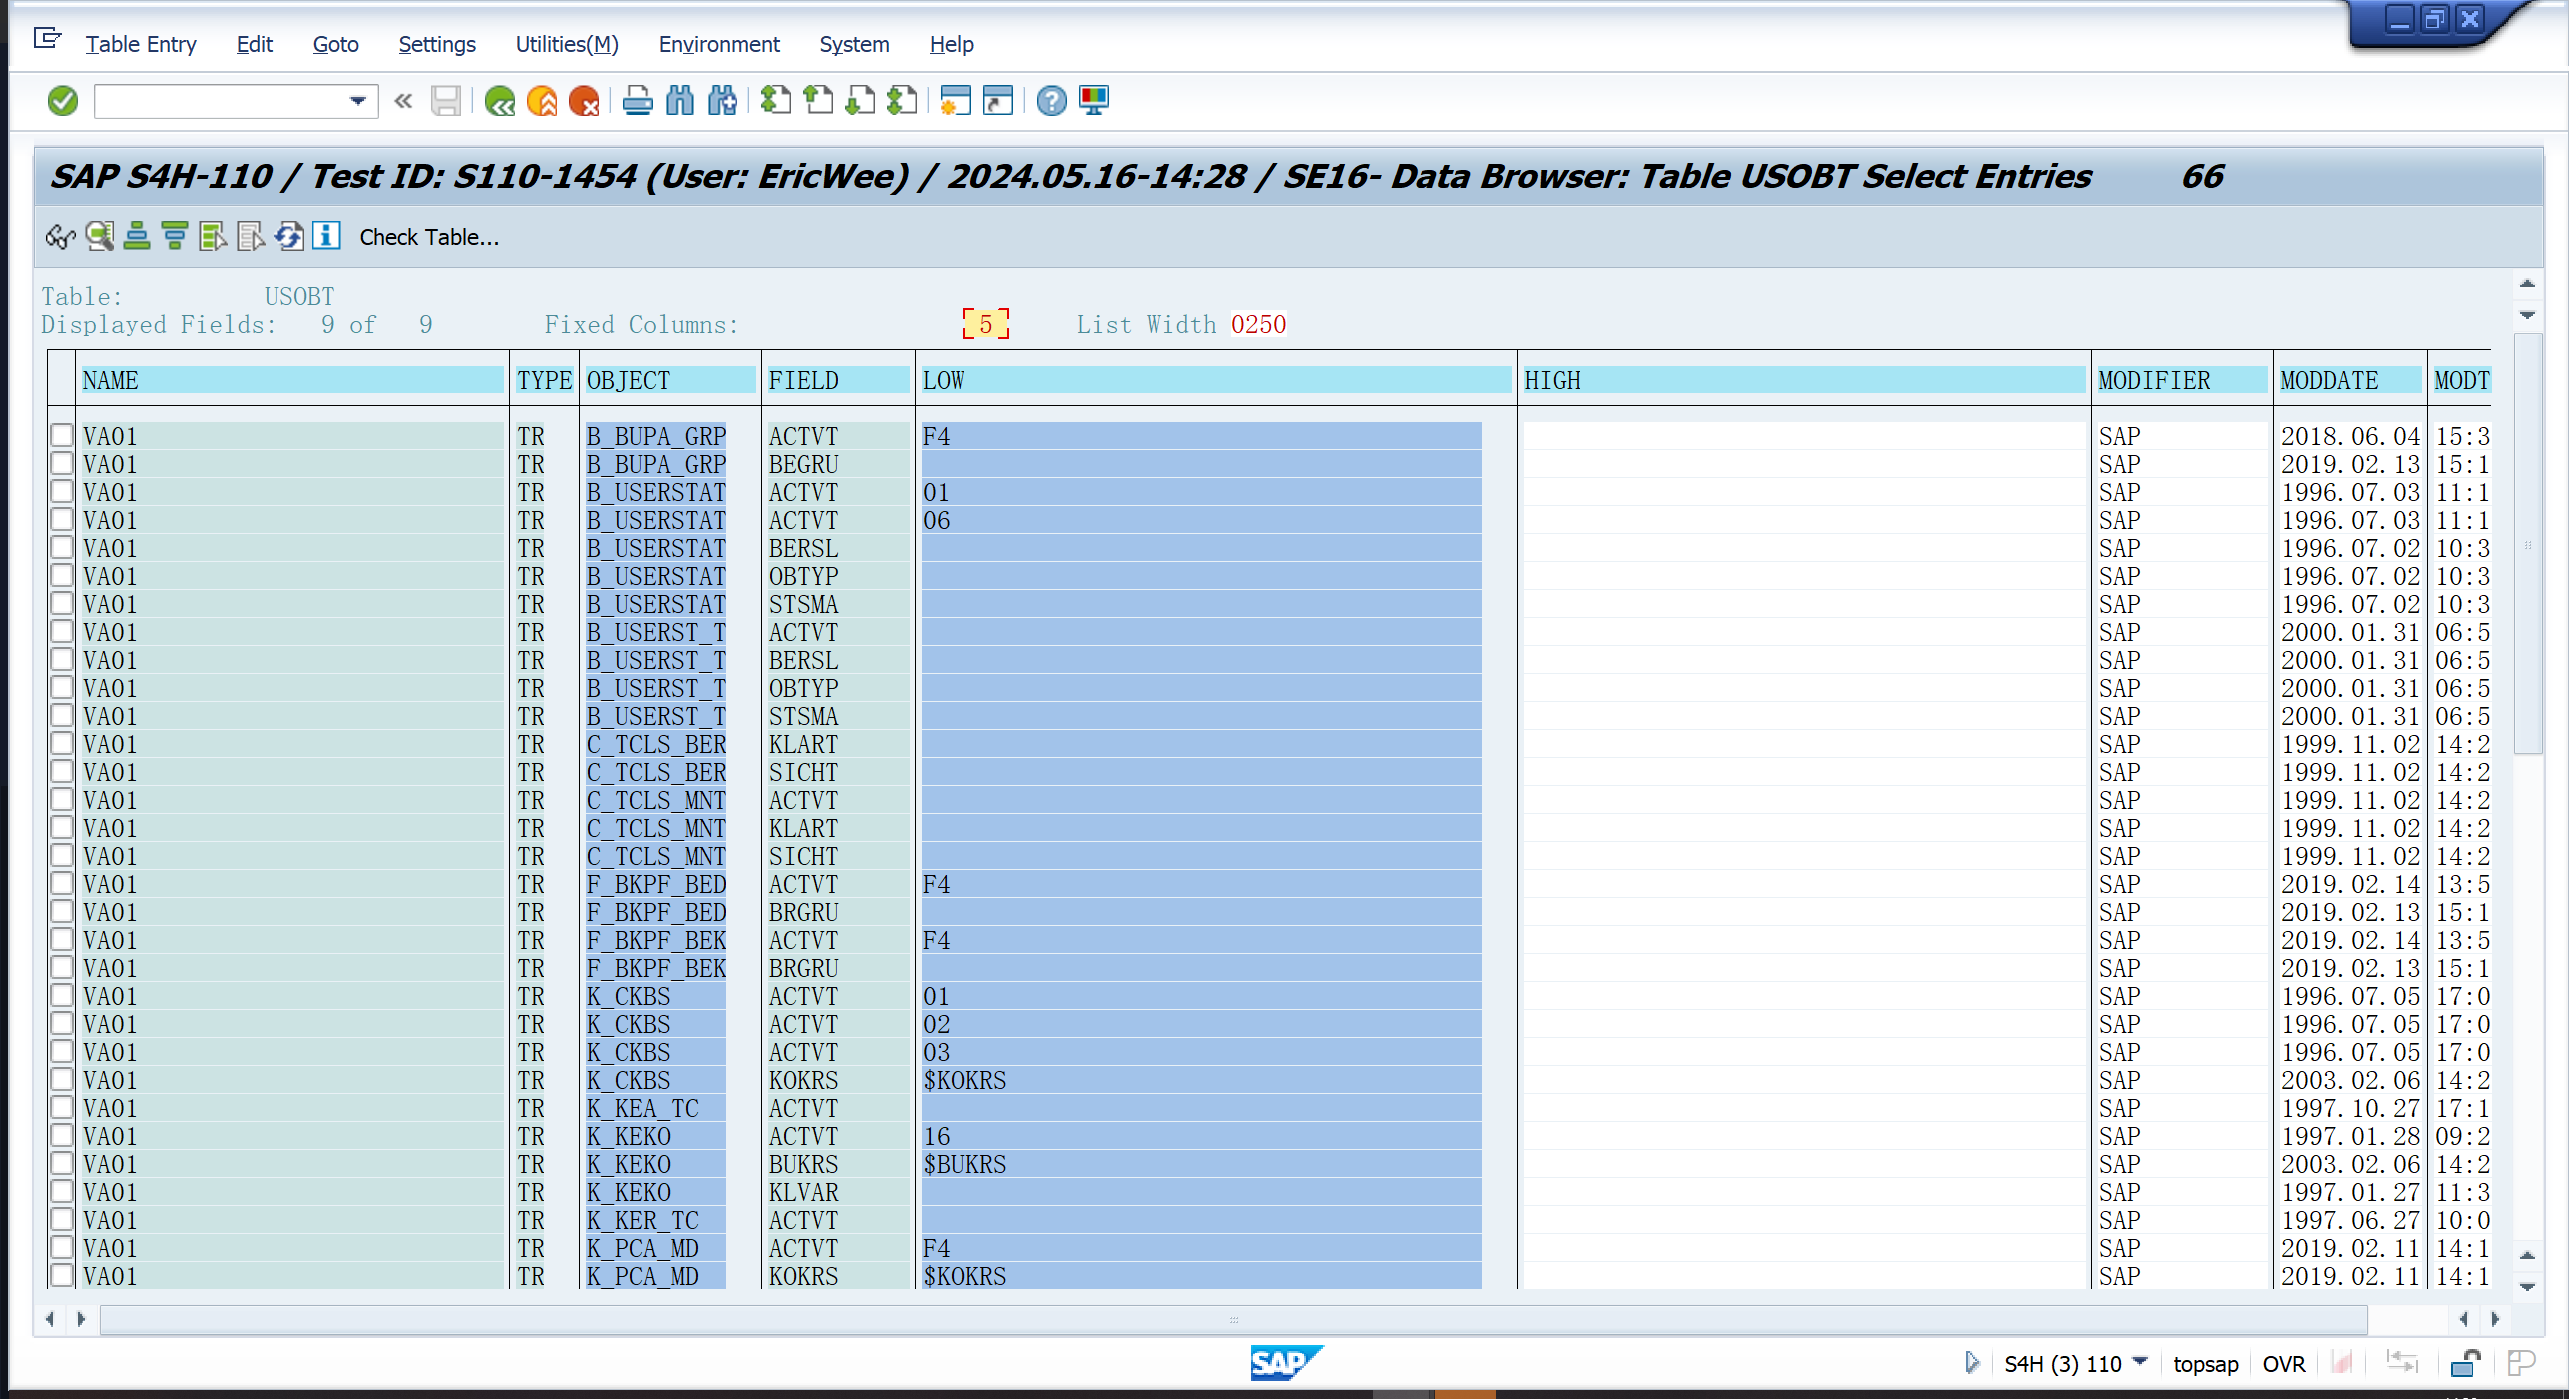Expand the S4H (3) 110 system dropdown
The image size is (2569, 1399).
[x=2141, y=1362]
